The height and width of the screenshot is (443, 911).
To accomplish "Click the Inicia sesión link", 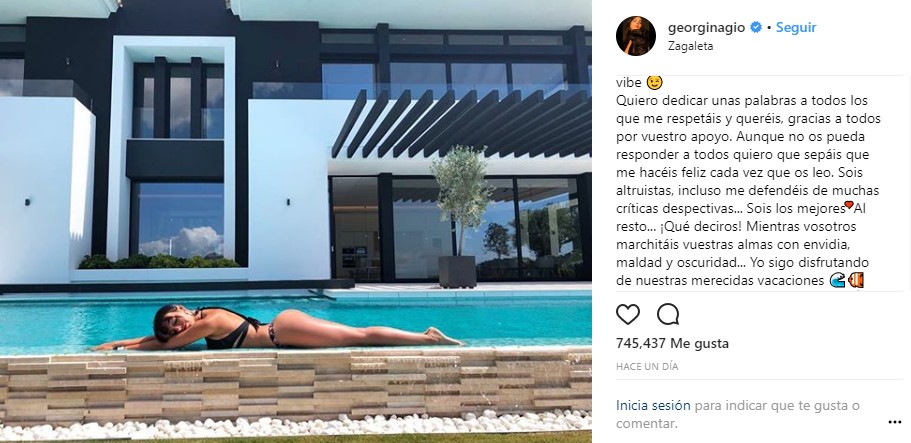I will click(653, 405).
